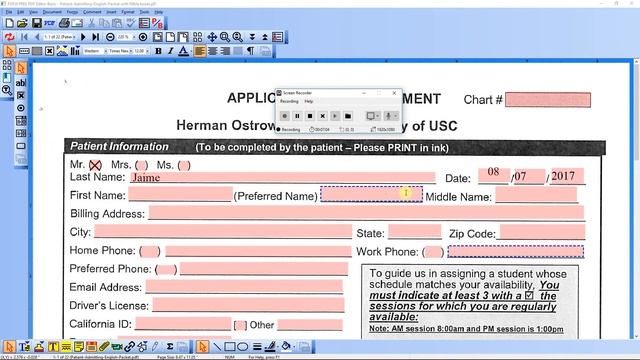640x360 pixels.
Task: Open the Edit menu
Action: [x=20, y=12]
